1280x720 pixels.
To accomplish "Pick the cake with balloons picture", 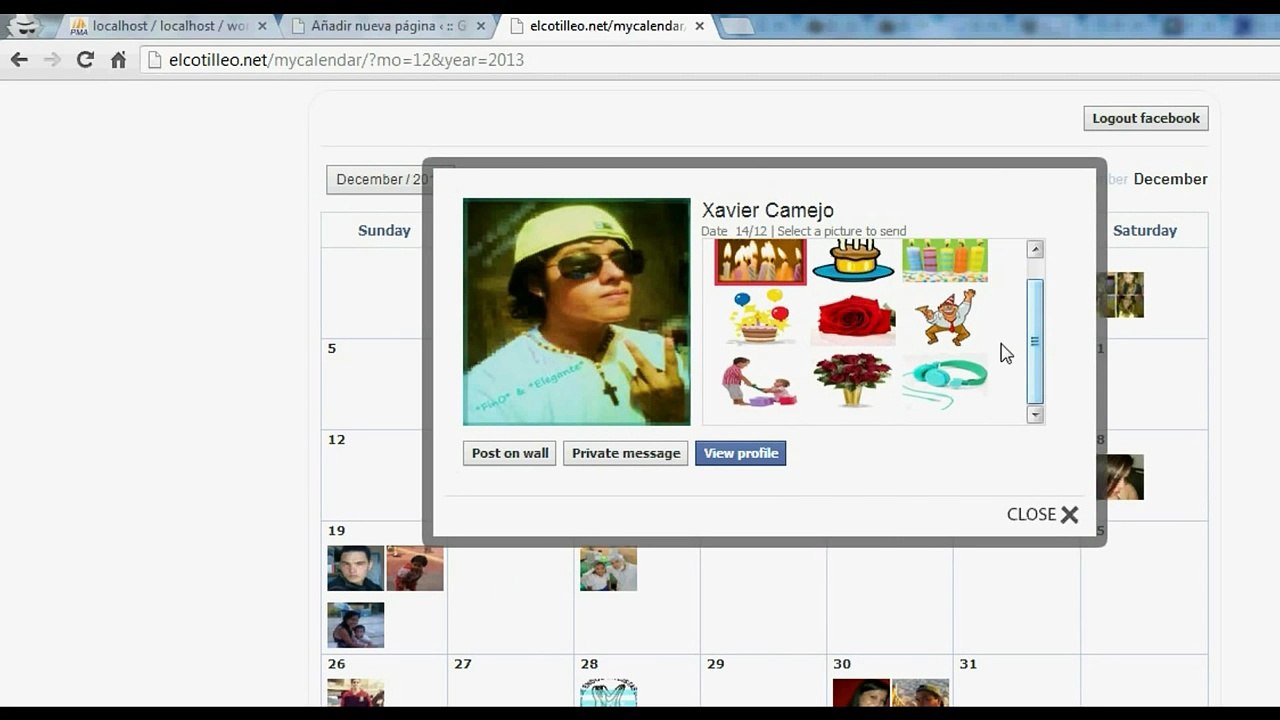I will coord(760,318).
